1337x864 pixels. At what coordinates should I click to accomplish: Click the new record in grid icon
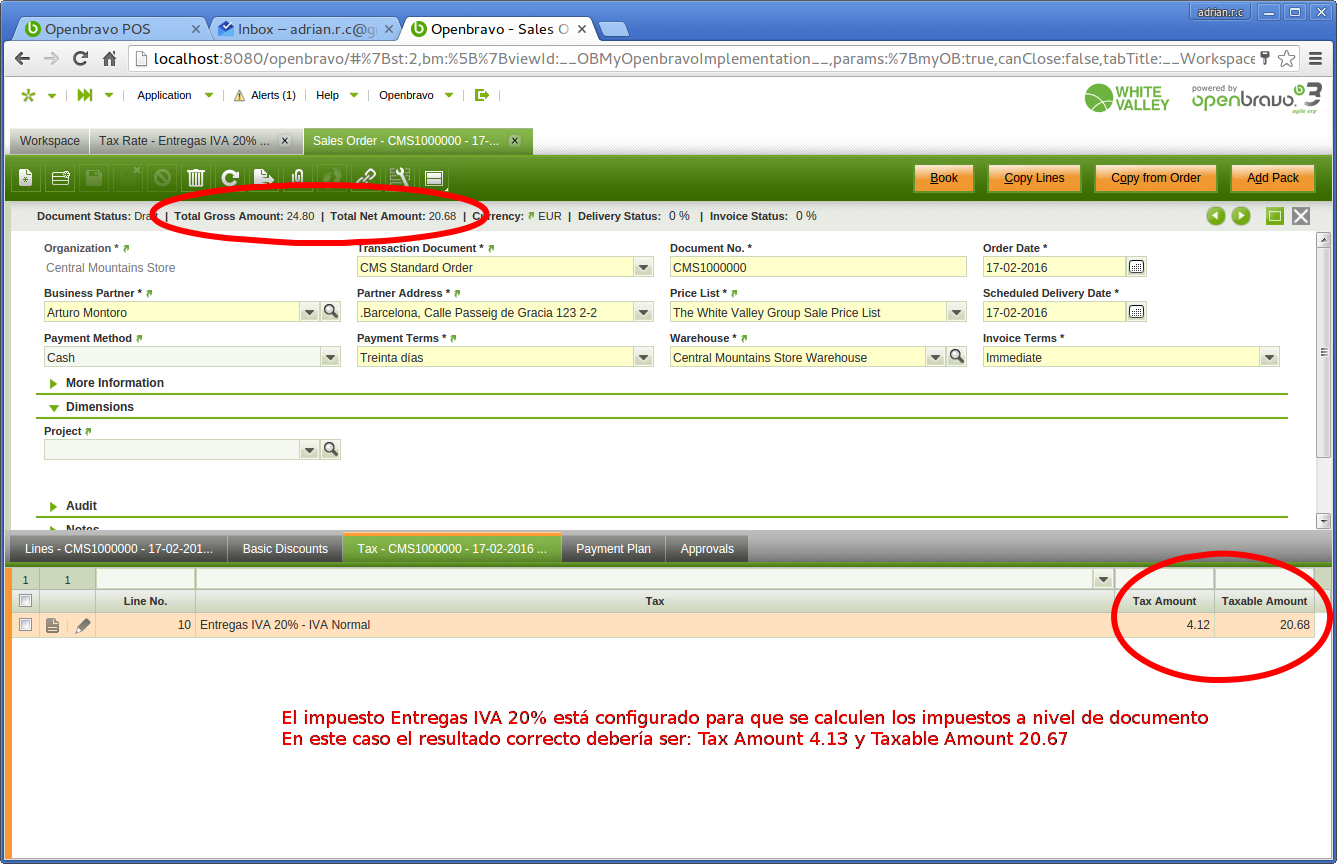pyautogui.click(x=60, y=178)
